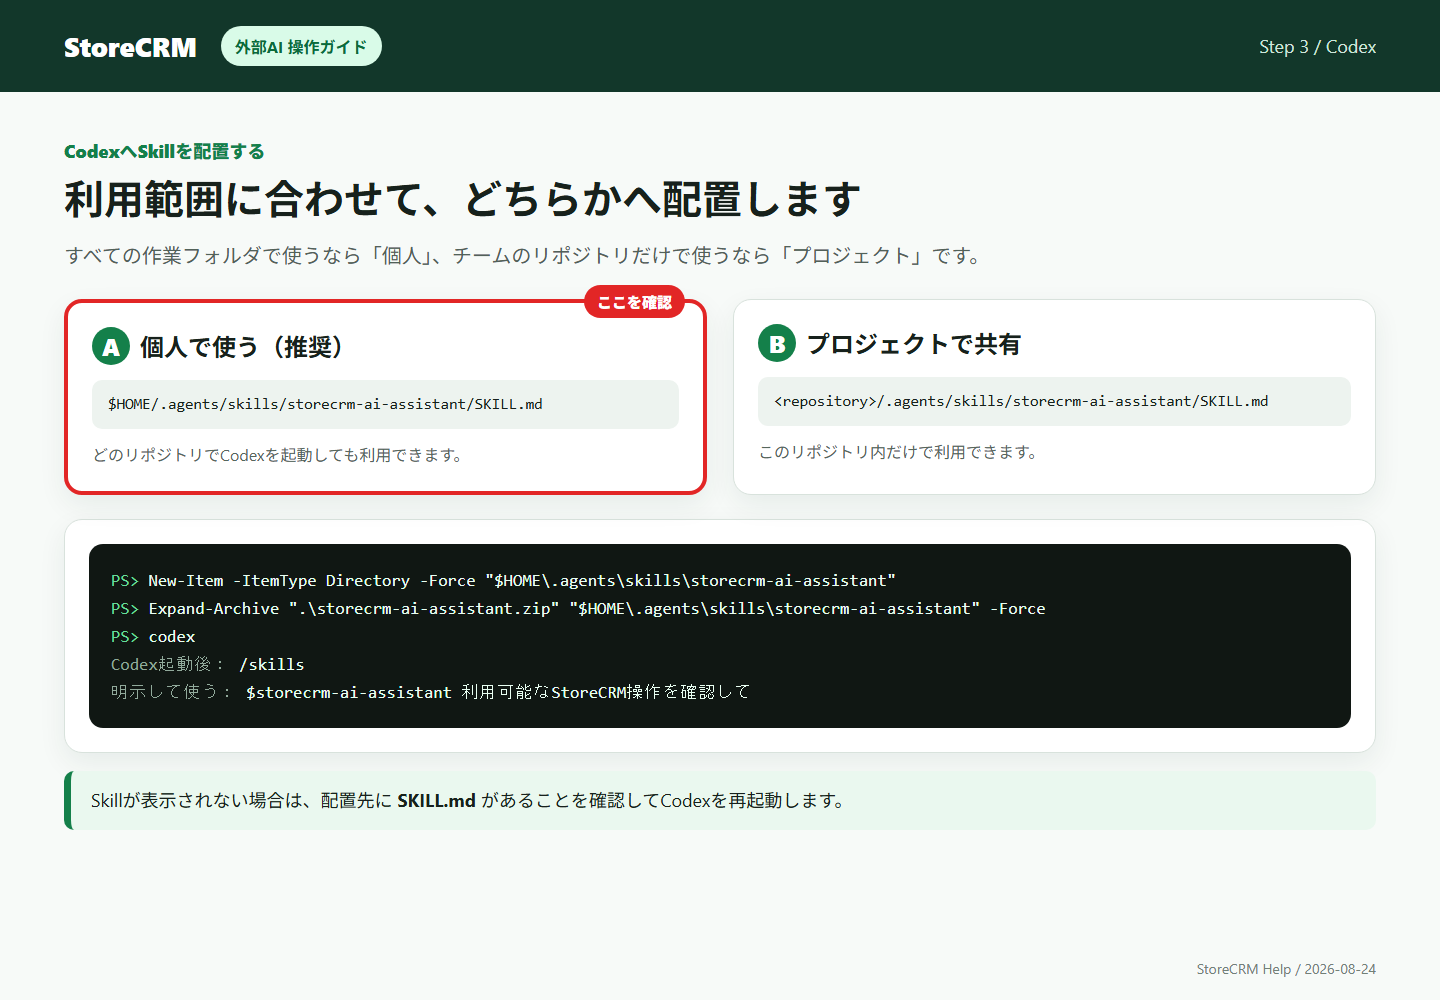The width and height of the screenshot is (1440, 1000).
Task: Click the green circled B icon
Action: pyautogui.click(x=777, y=344)
